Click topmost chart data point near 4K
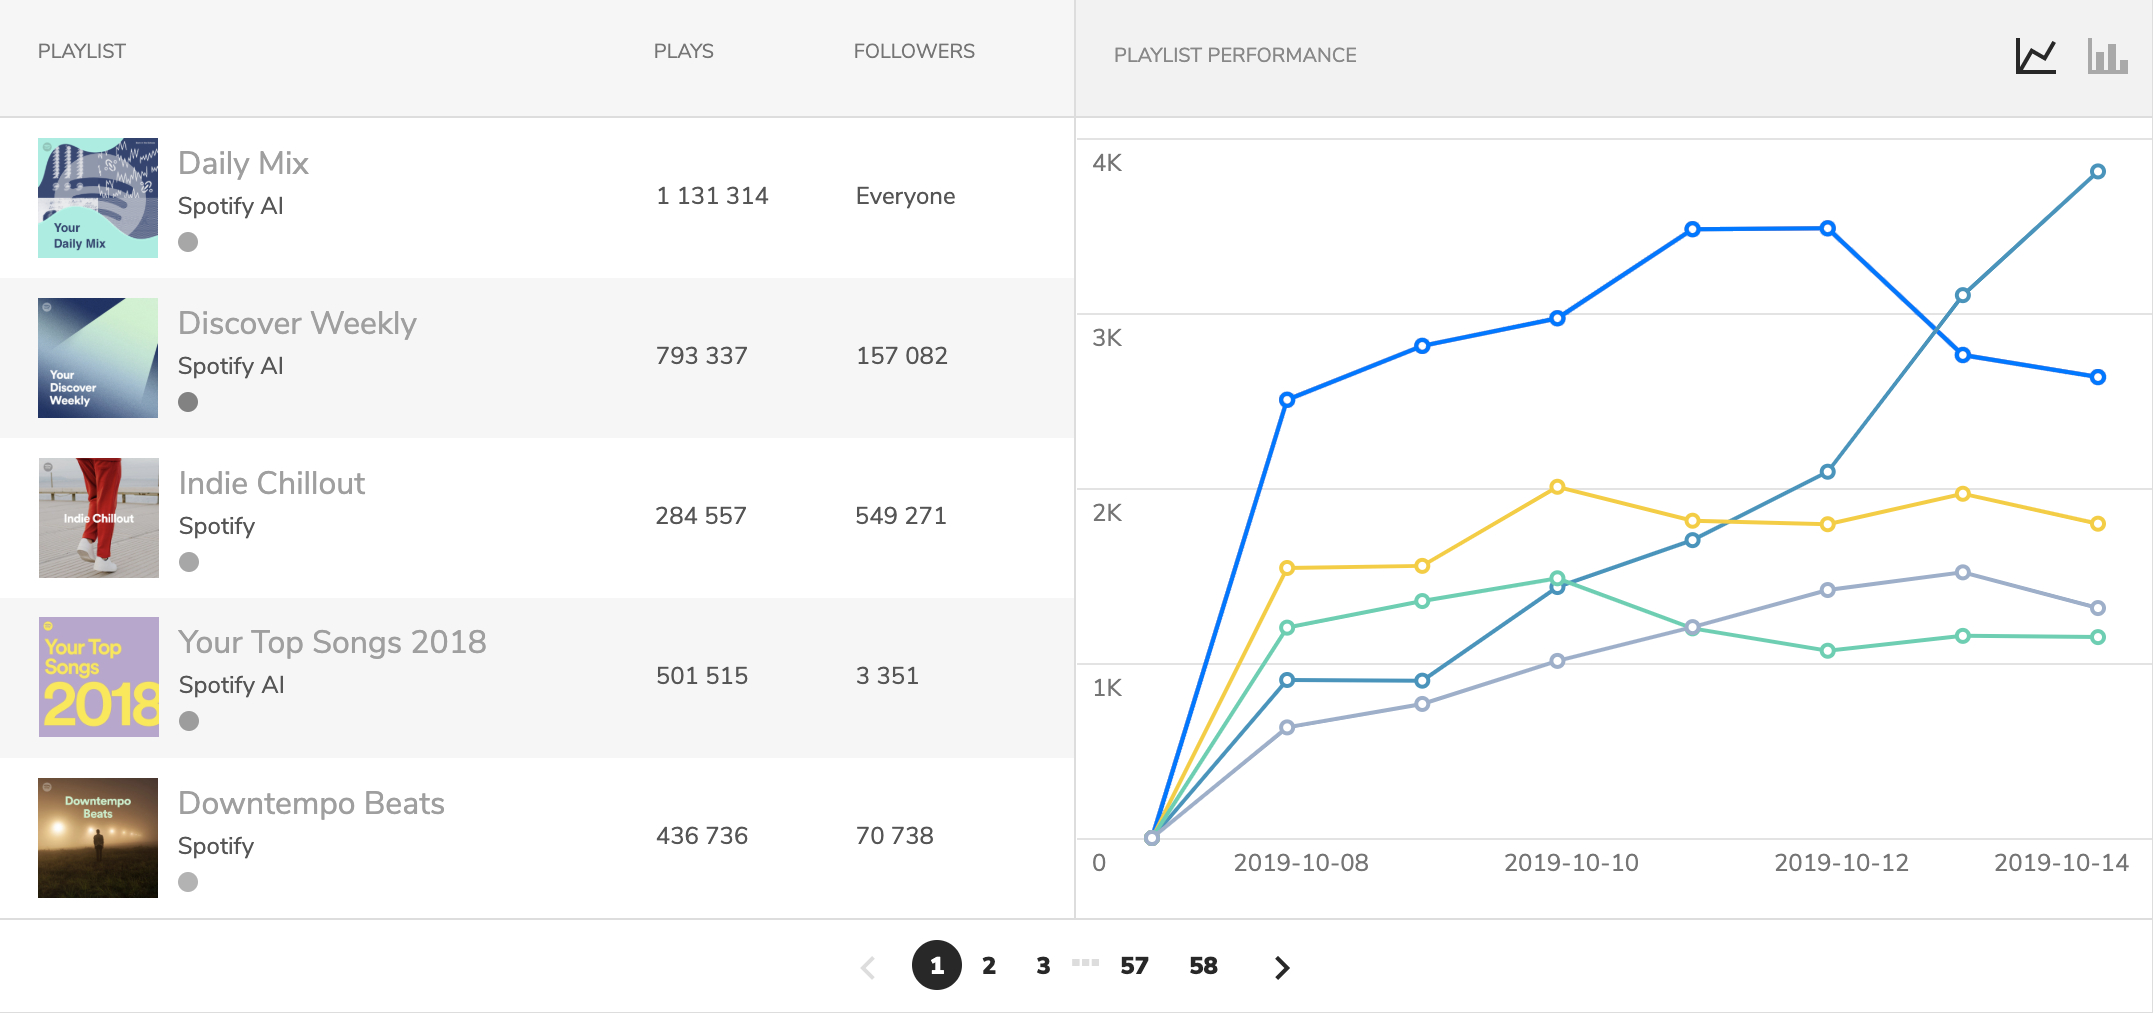The height and width of the screenshot is (1013, 2153). pos(2098,172)
